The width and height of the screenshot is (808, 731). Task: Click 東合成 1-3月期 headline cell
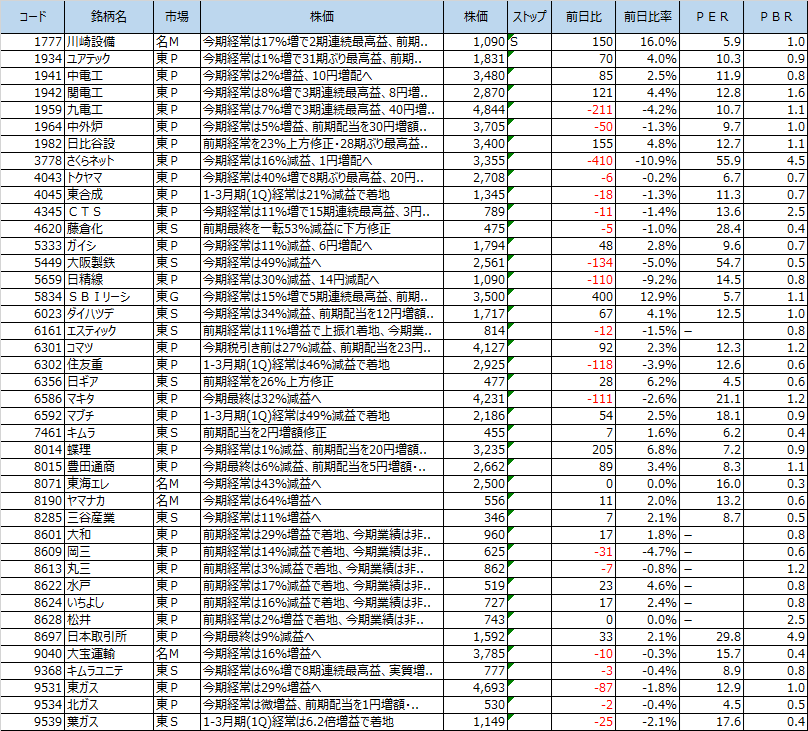tap(322, 195)
